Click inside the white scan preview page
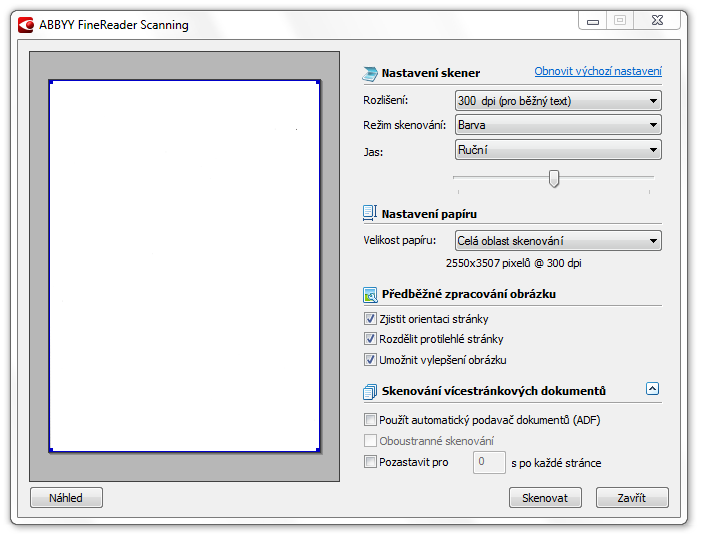 click(x=184, y=266)
